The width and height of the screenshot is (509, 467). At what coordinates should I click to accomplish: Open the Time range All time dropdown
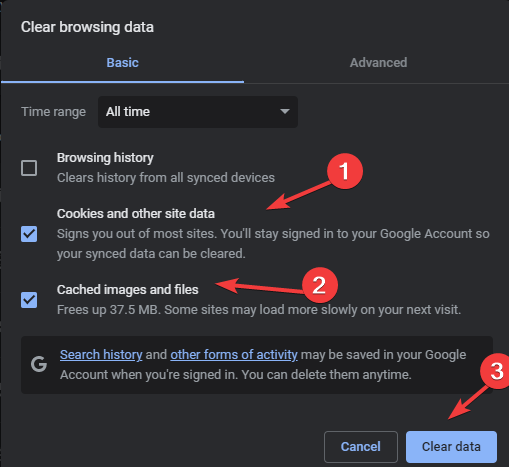pos(198,112)
